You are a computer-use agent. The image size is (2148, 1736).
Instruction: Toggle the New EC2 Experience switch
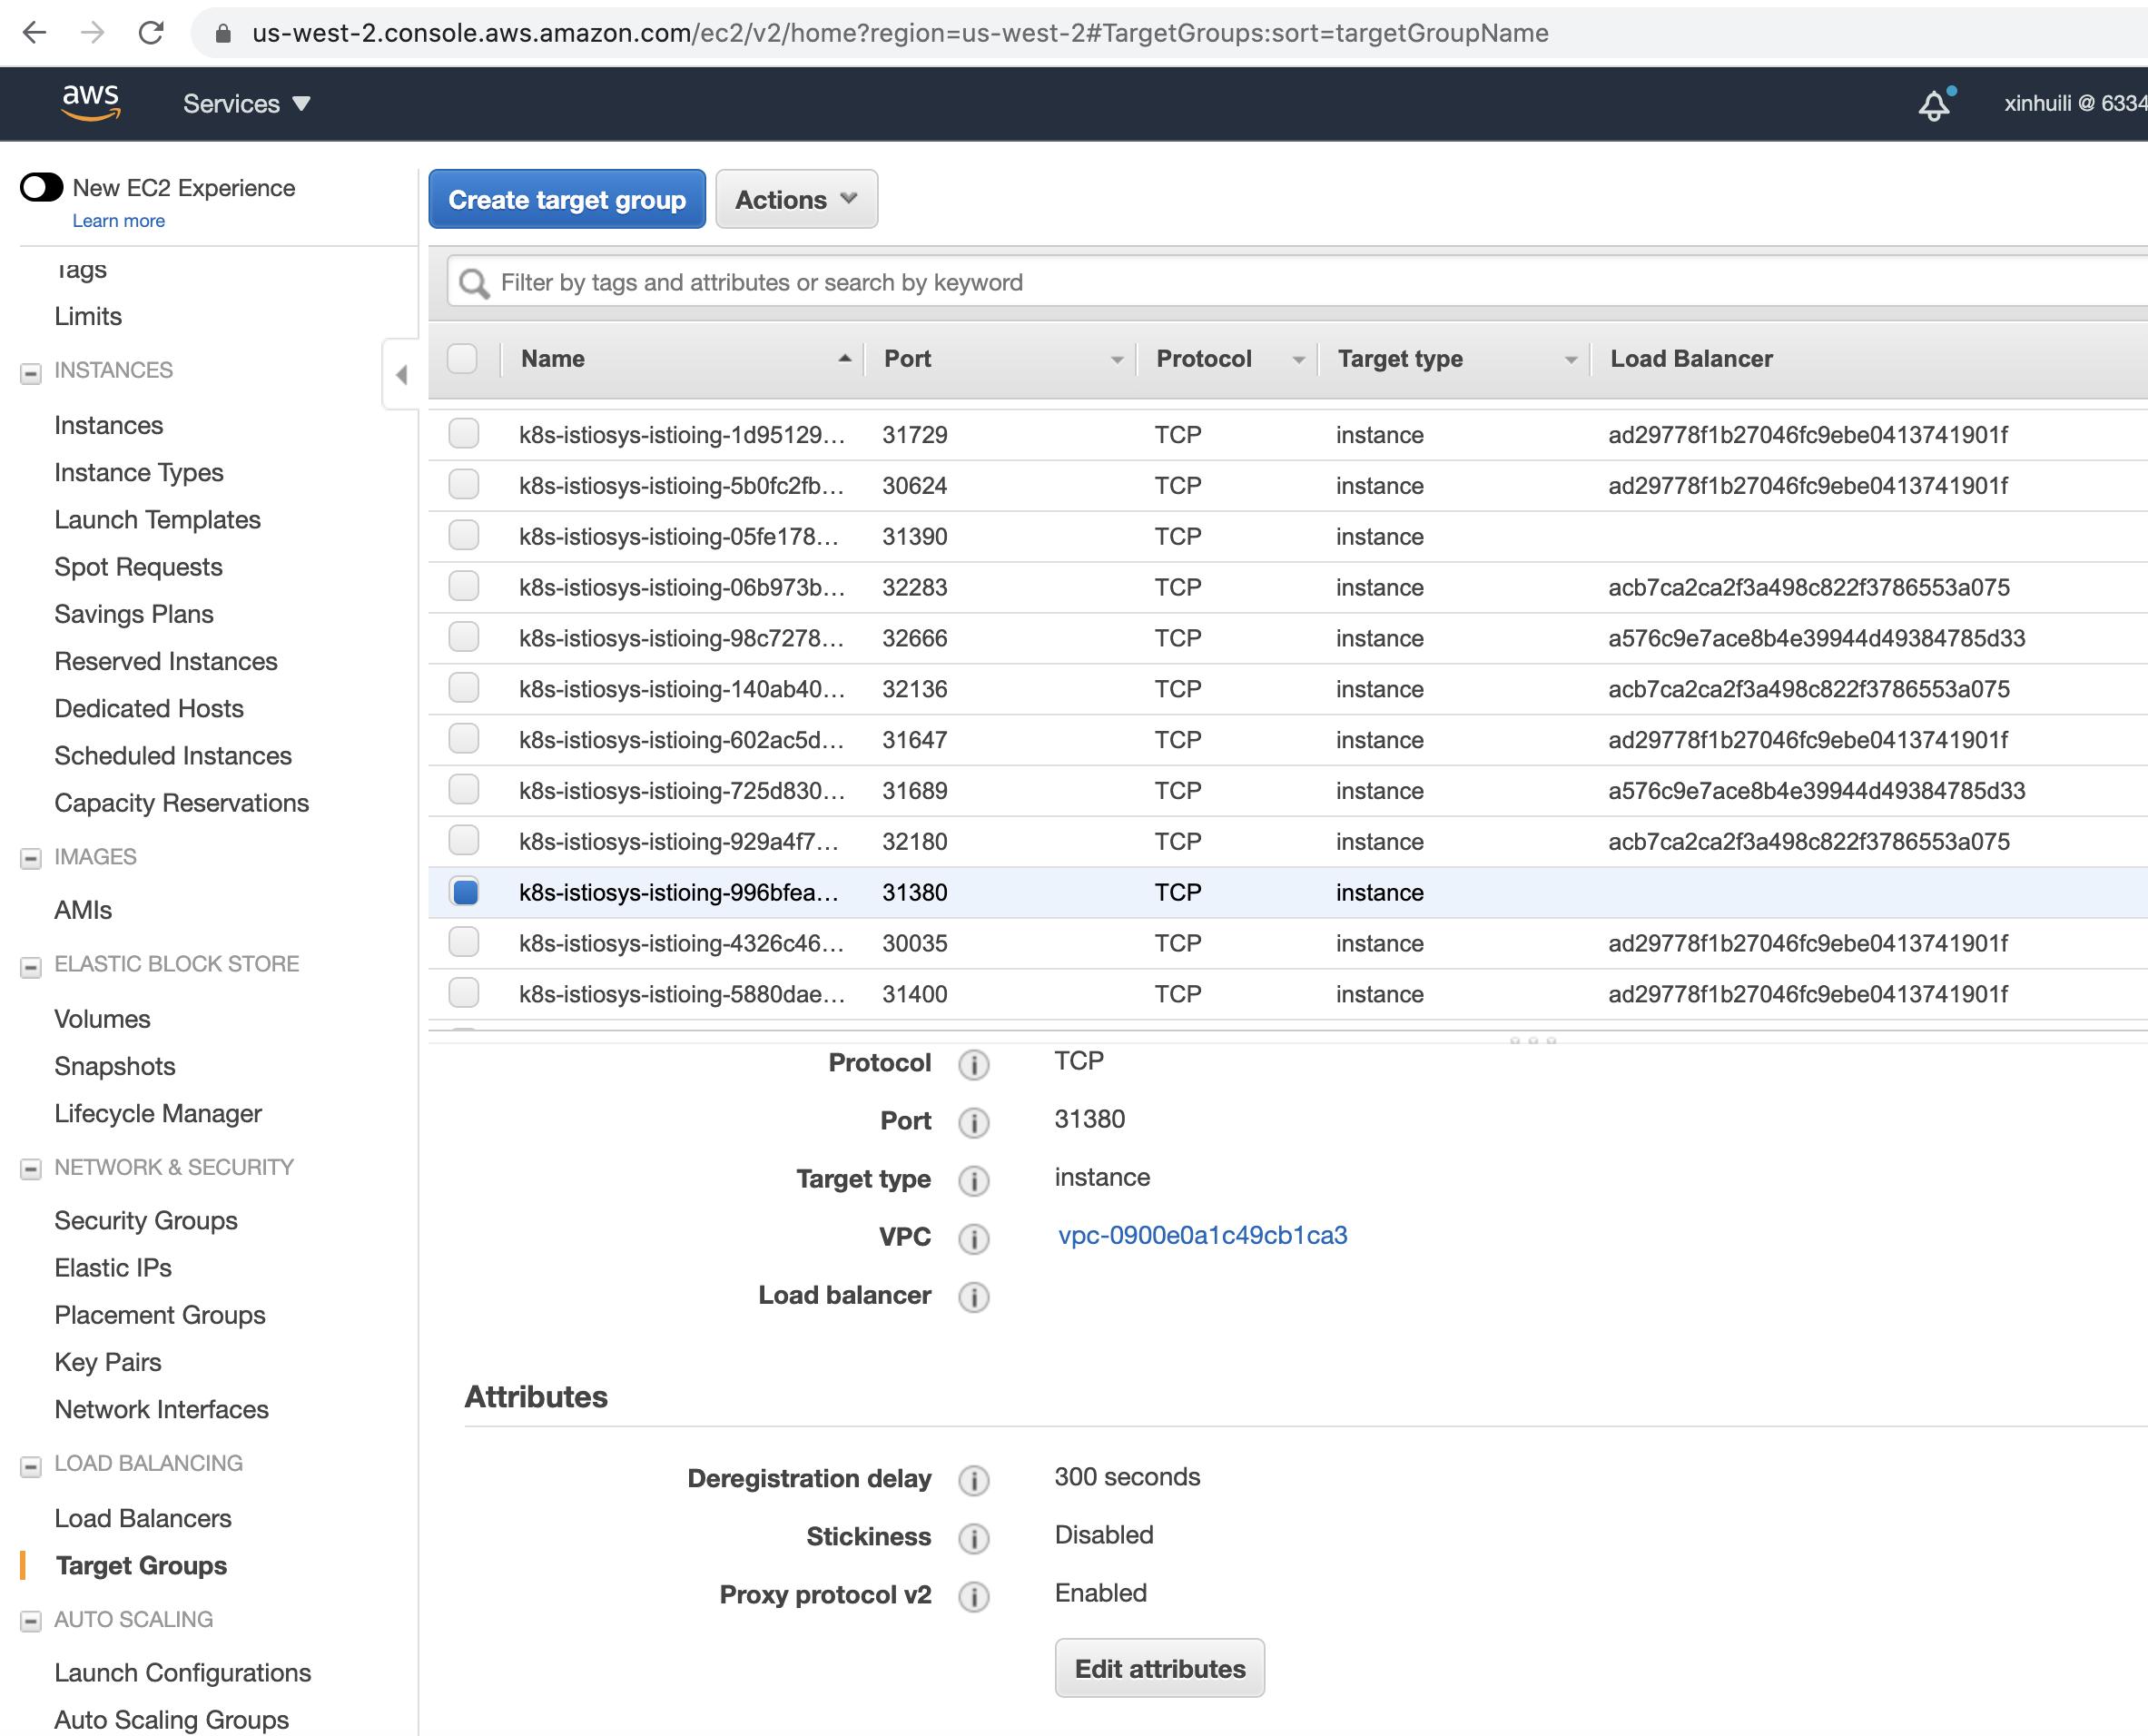pos(42,187)
